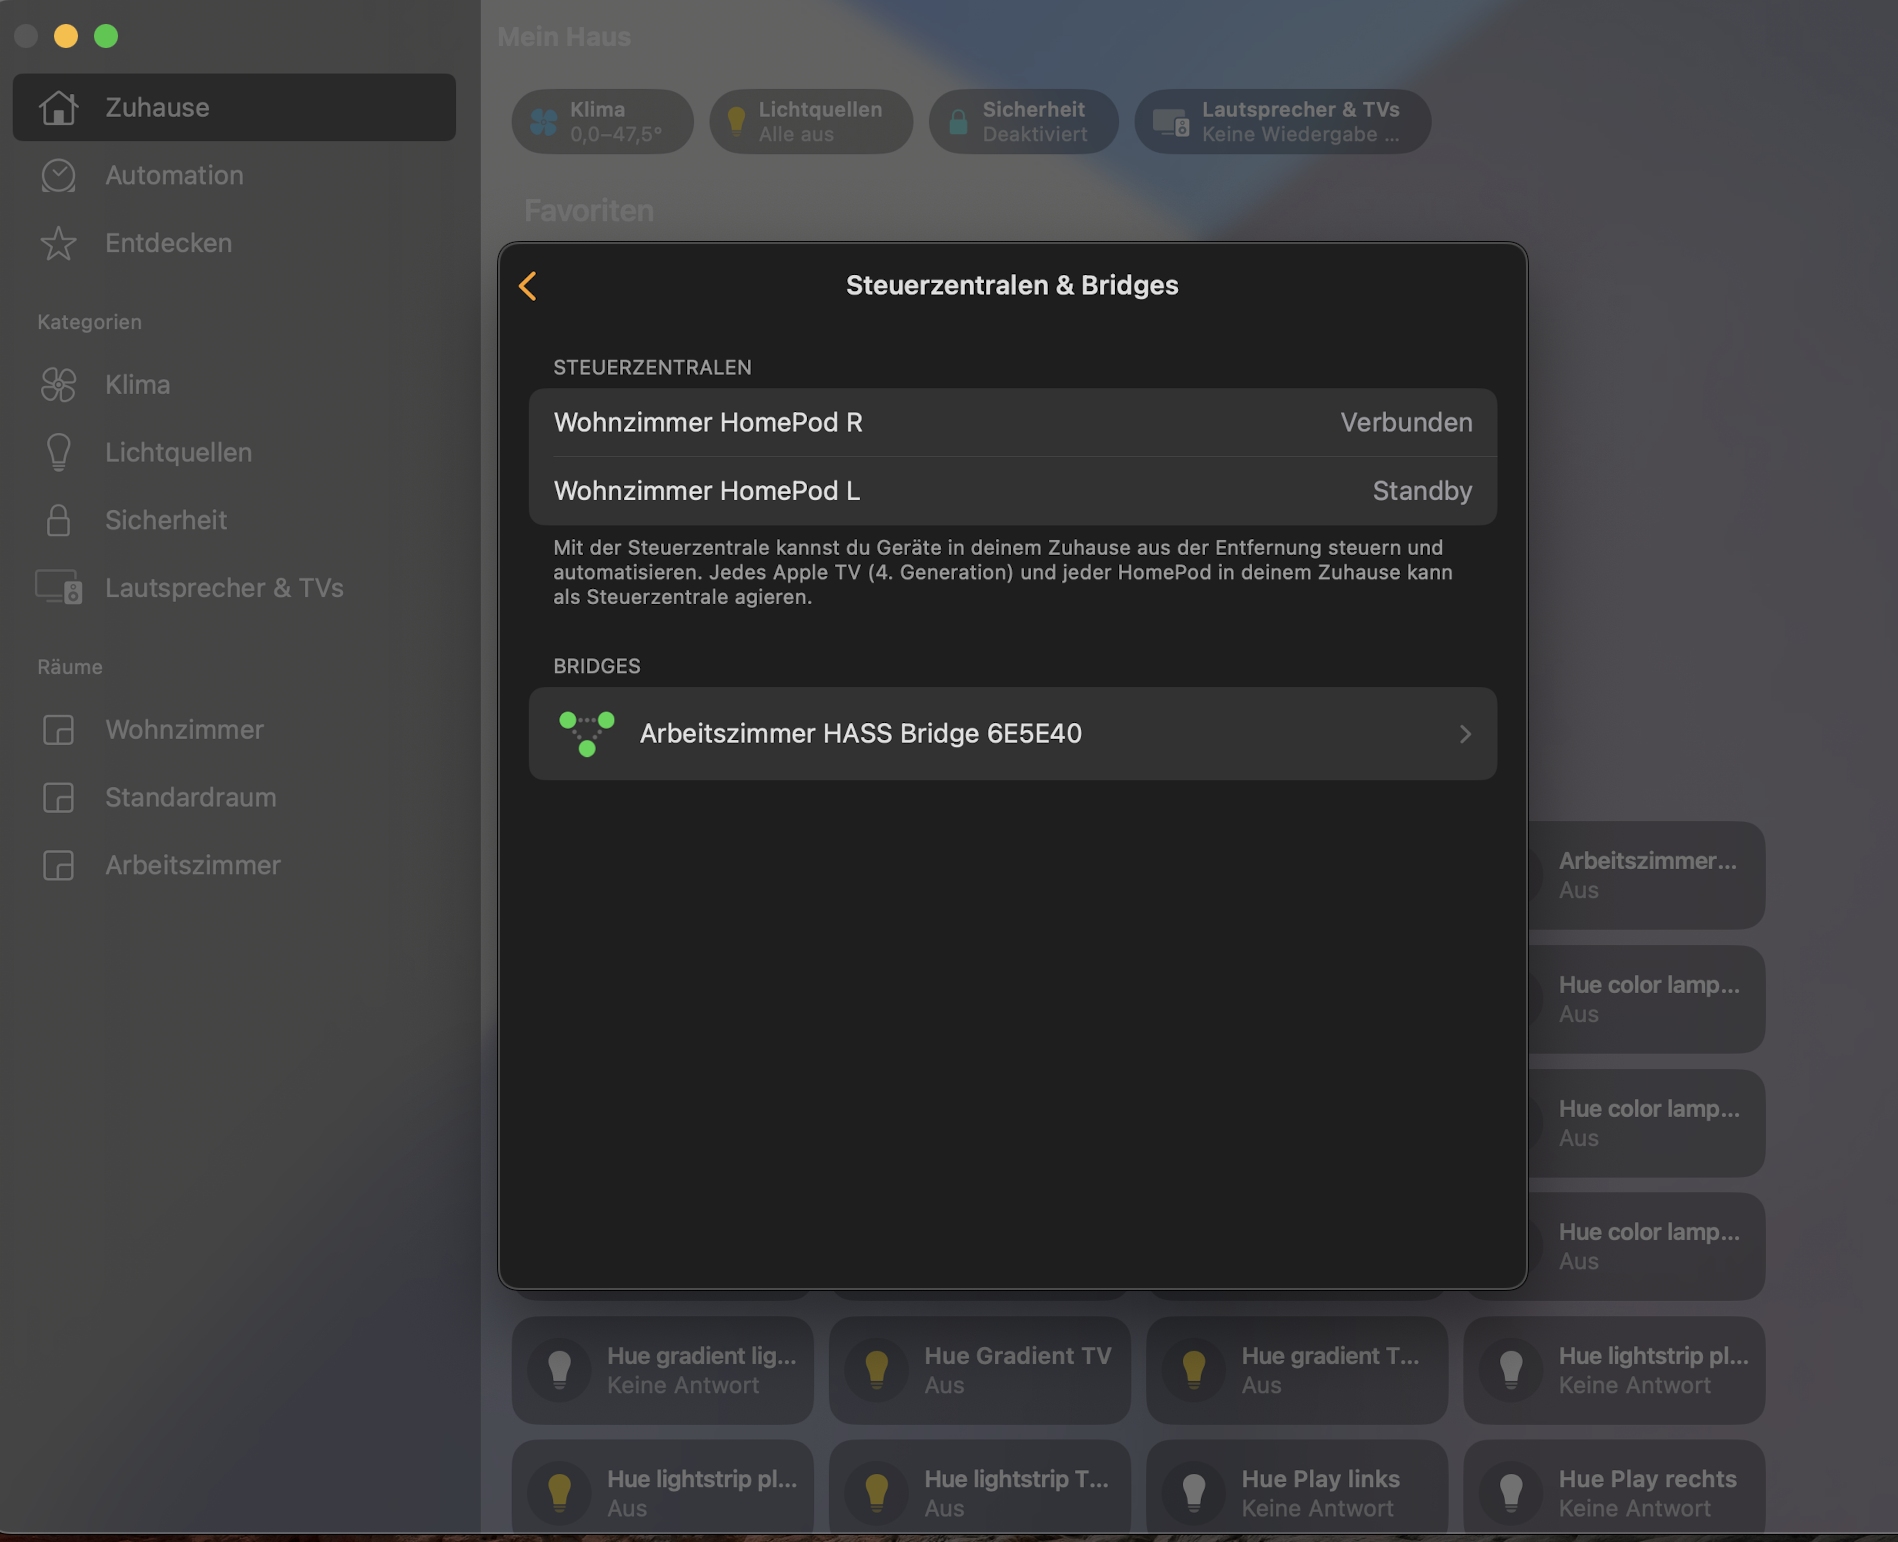Click bulb icon on Hue lightstrip T... tile
This screenshot has width=1898, height=1542.
[877, 1493]
